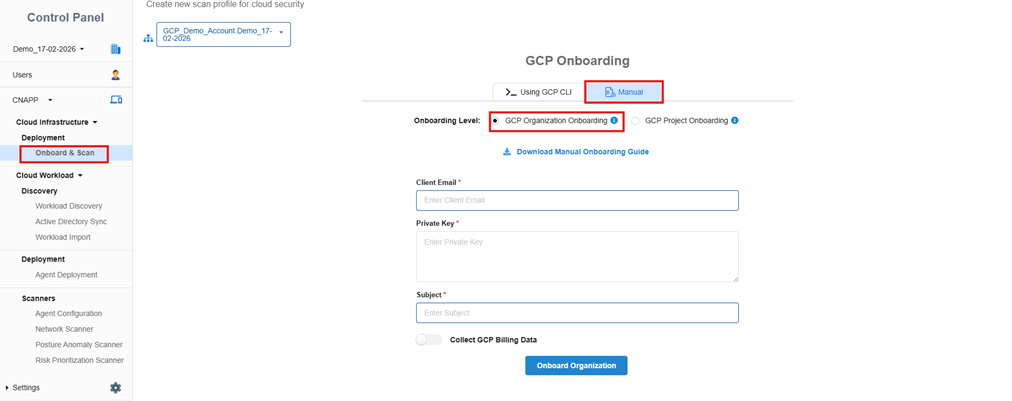Open Workload Discovery in sidebar
Screen dimensions: 1012x401
pos(68,206)
